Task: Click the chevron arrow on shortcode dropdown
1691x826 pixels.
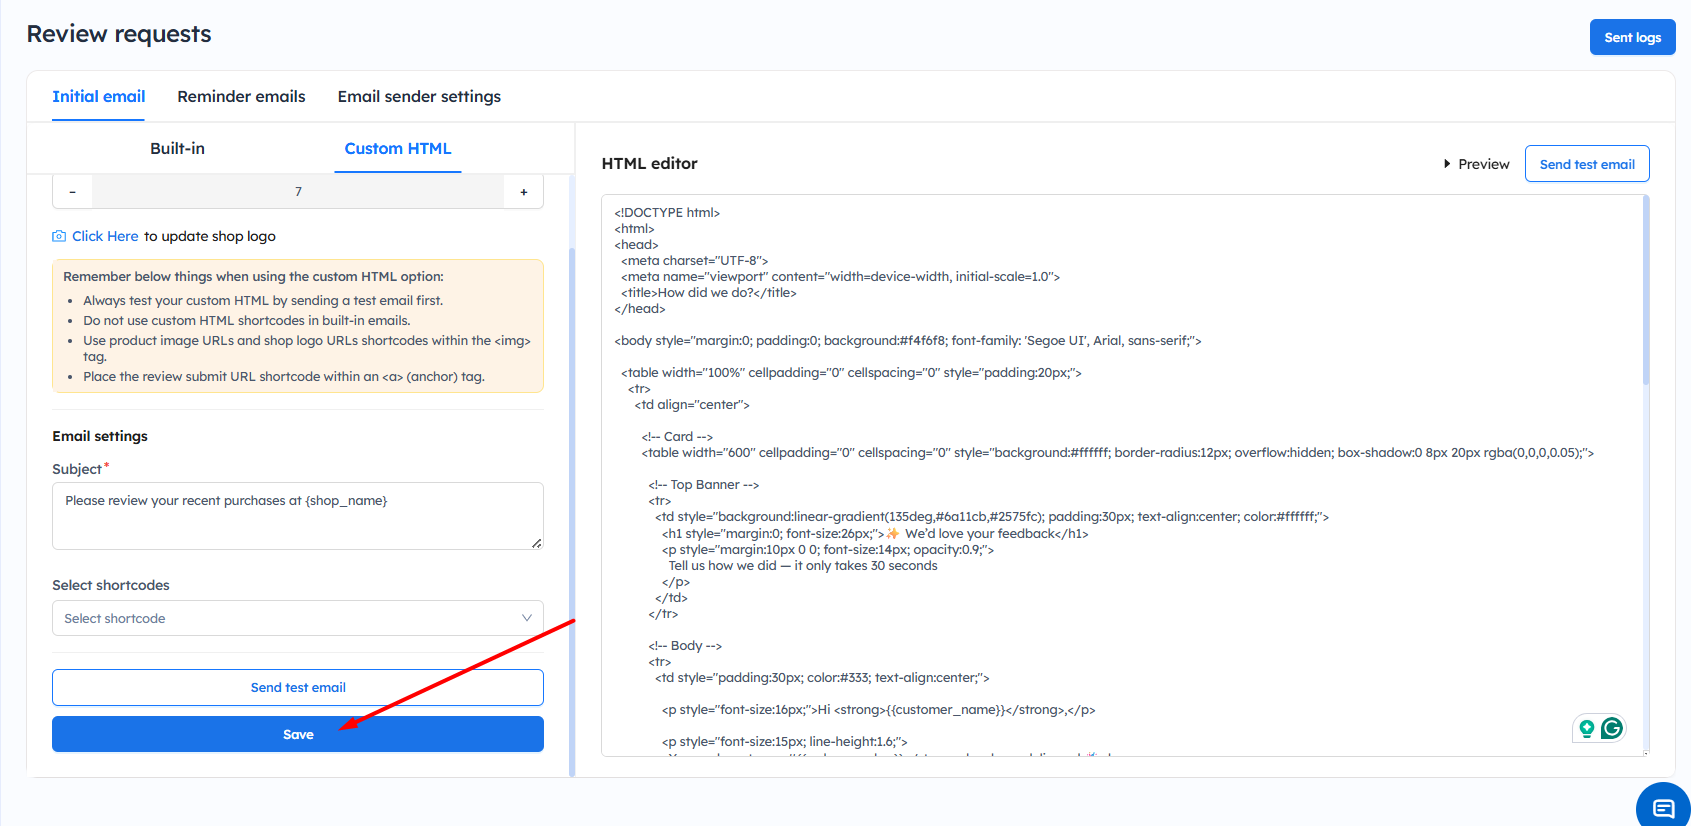Action: [x=526, y=618]
